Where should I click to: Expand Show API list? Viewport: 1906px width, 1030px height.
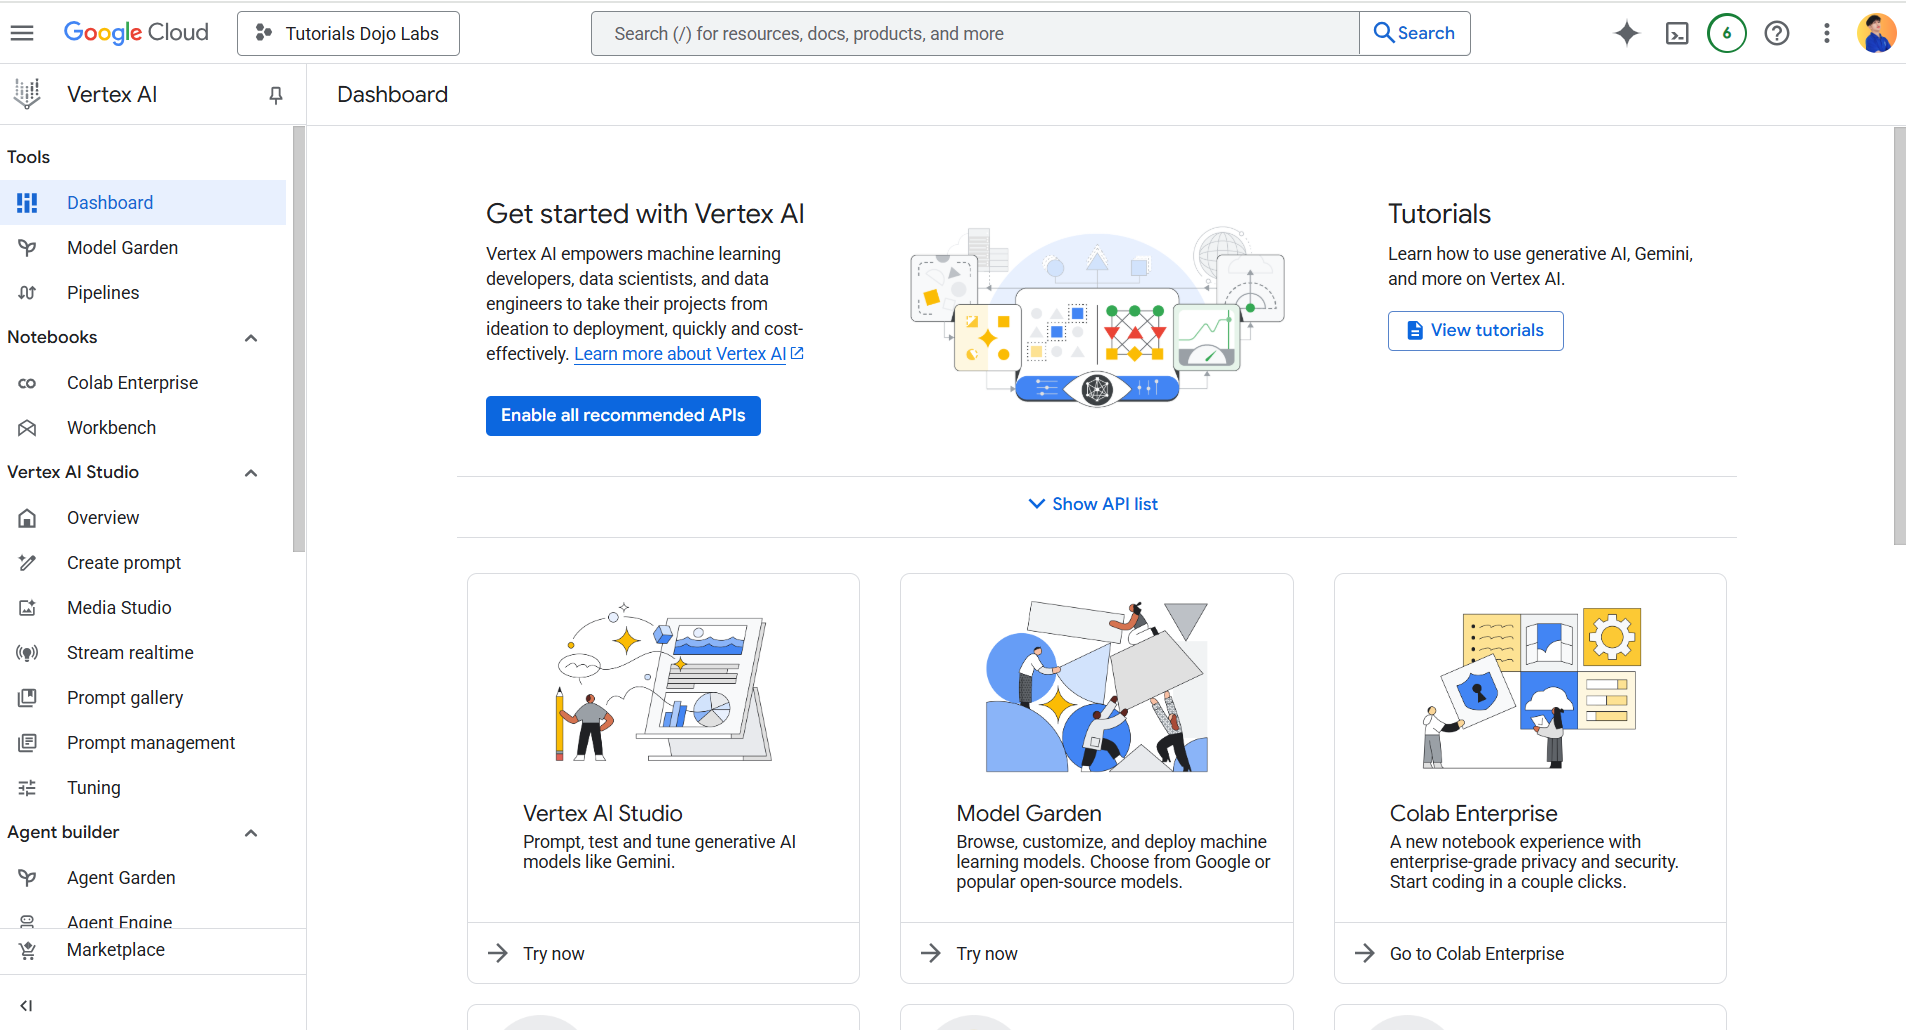[x=1094, y=504]
